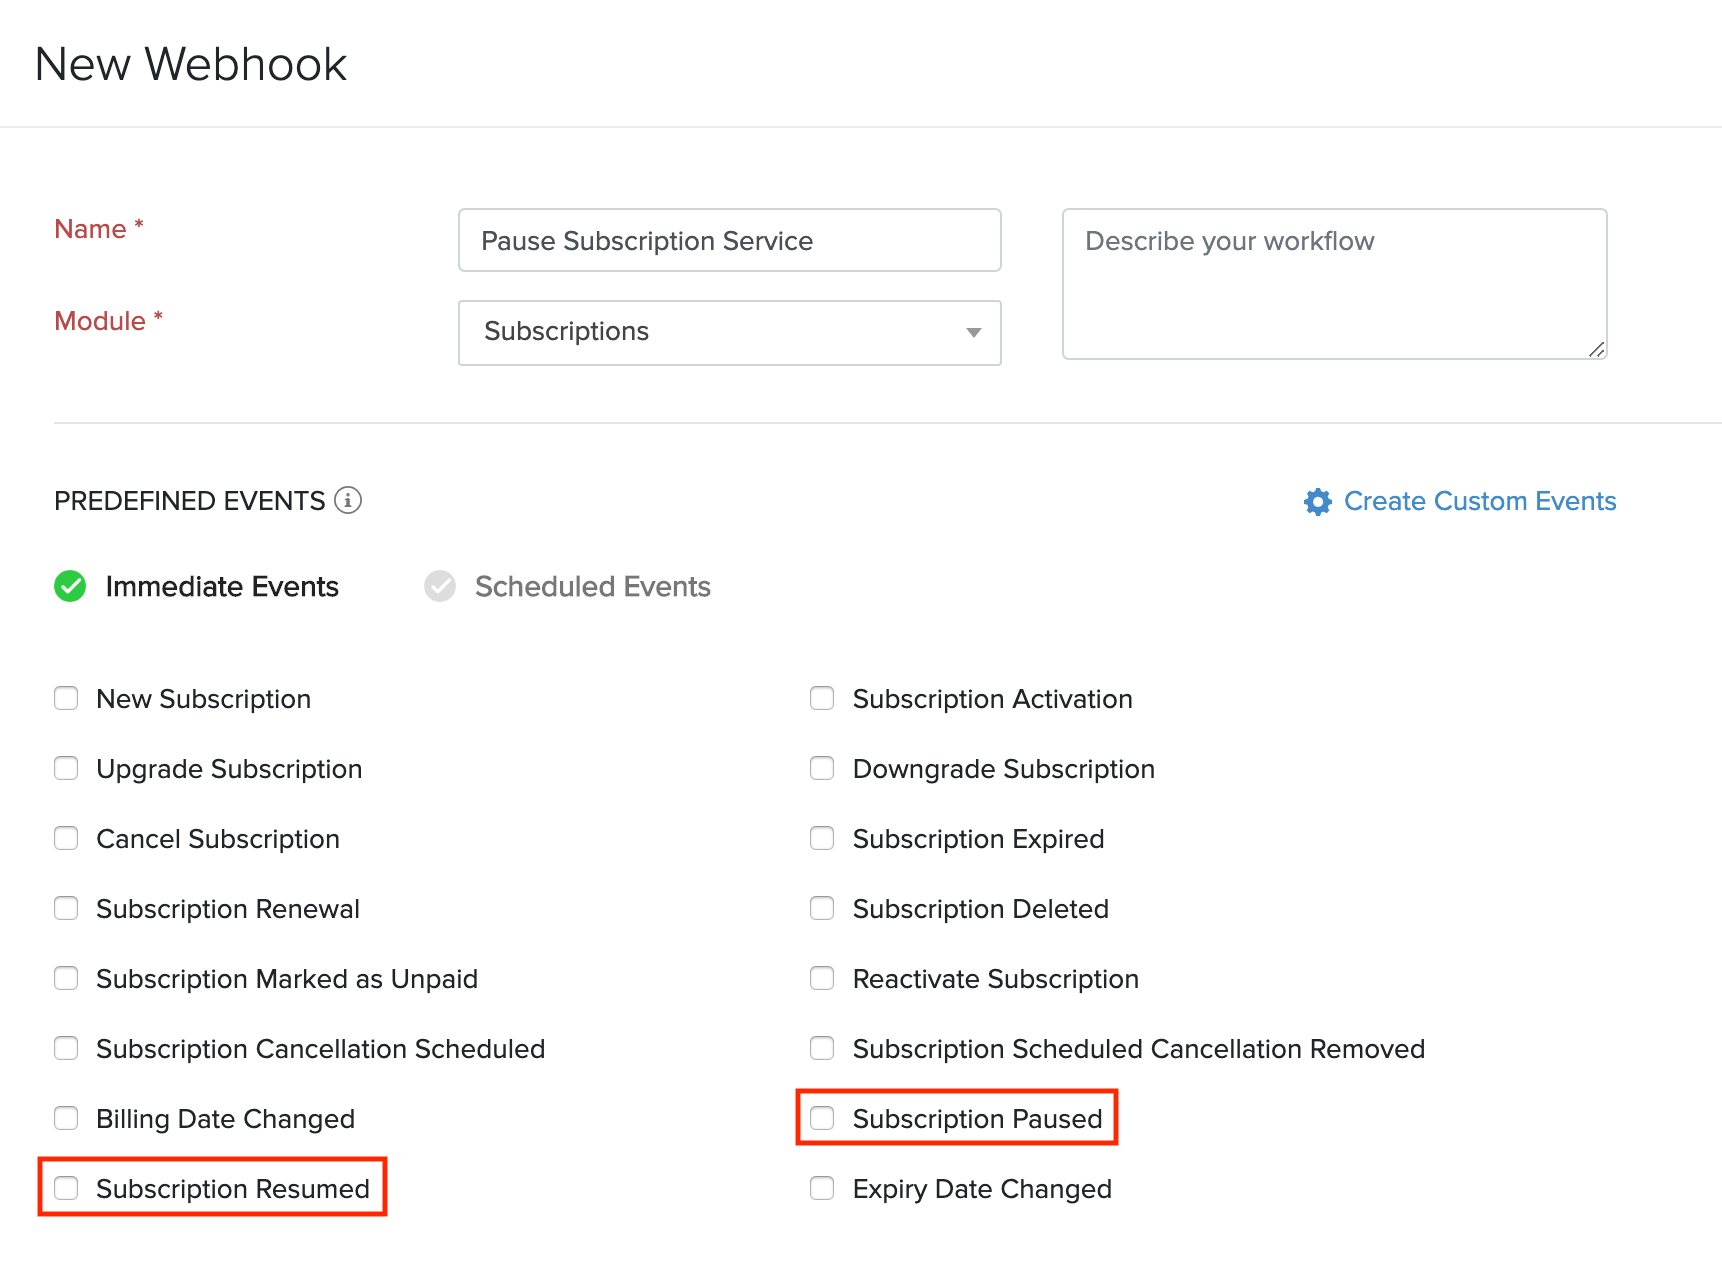1722x1280 pixels.
Task: Enable the Reactivate Subscription event
Action: (822, 978)
